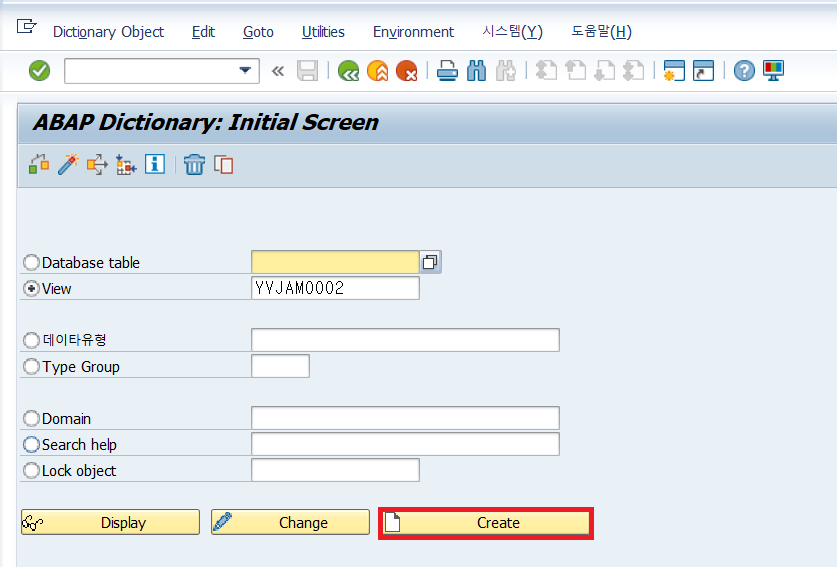The width and height of the screenshot is (837, 567).
Task: Open the Environment menu
Action: (413, 32)
